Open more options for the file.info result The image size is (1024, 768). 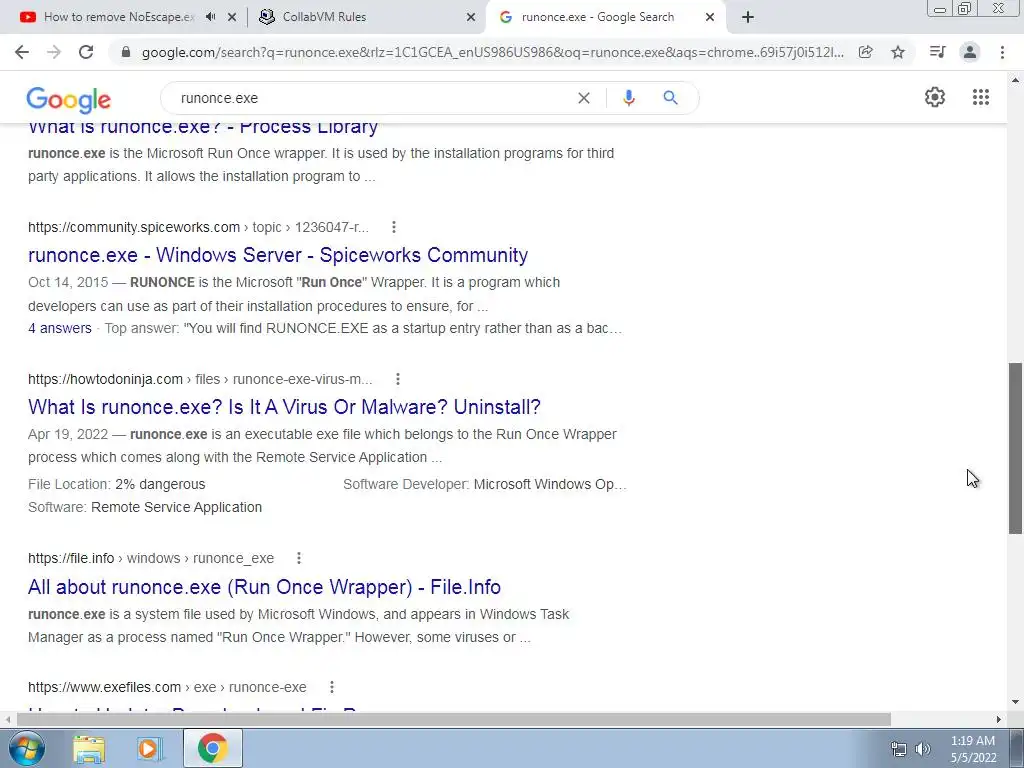pyautogui.click(x=298, y=558)
